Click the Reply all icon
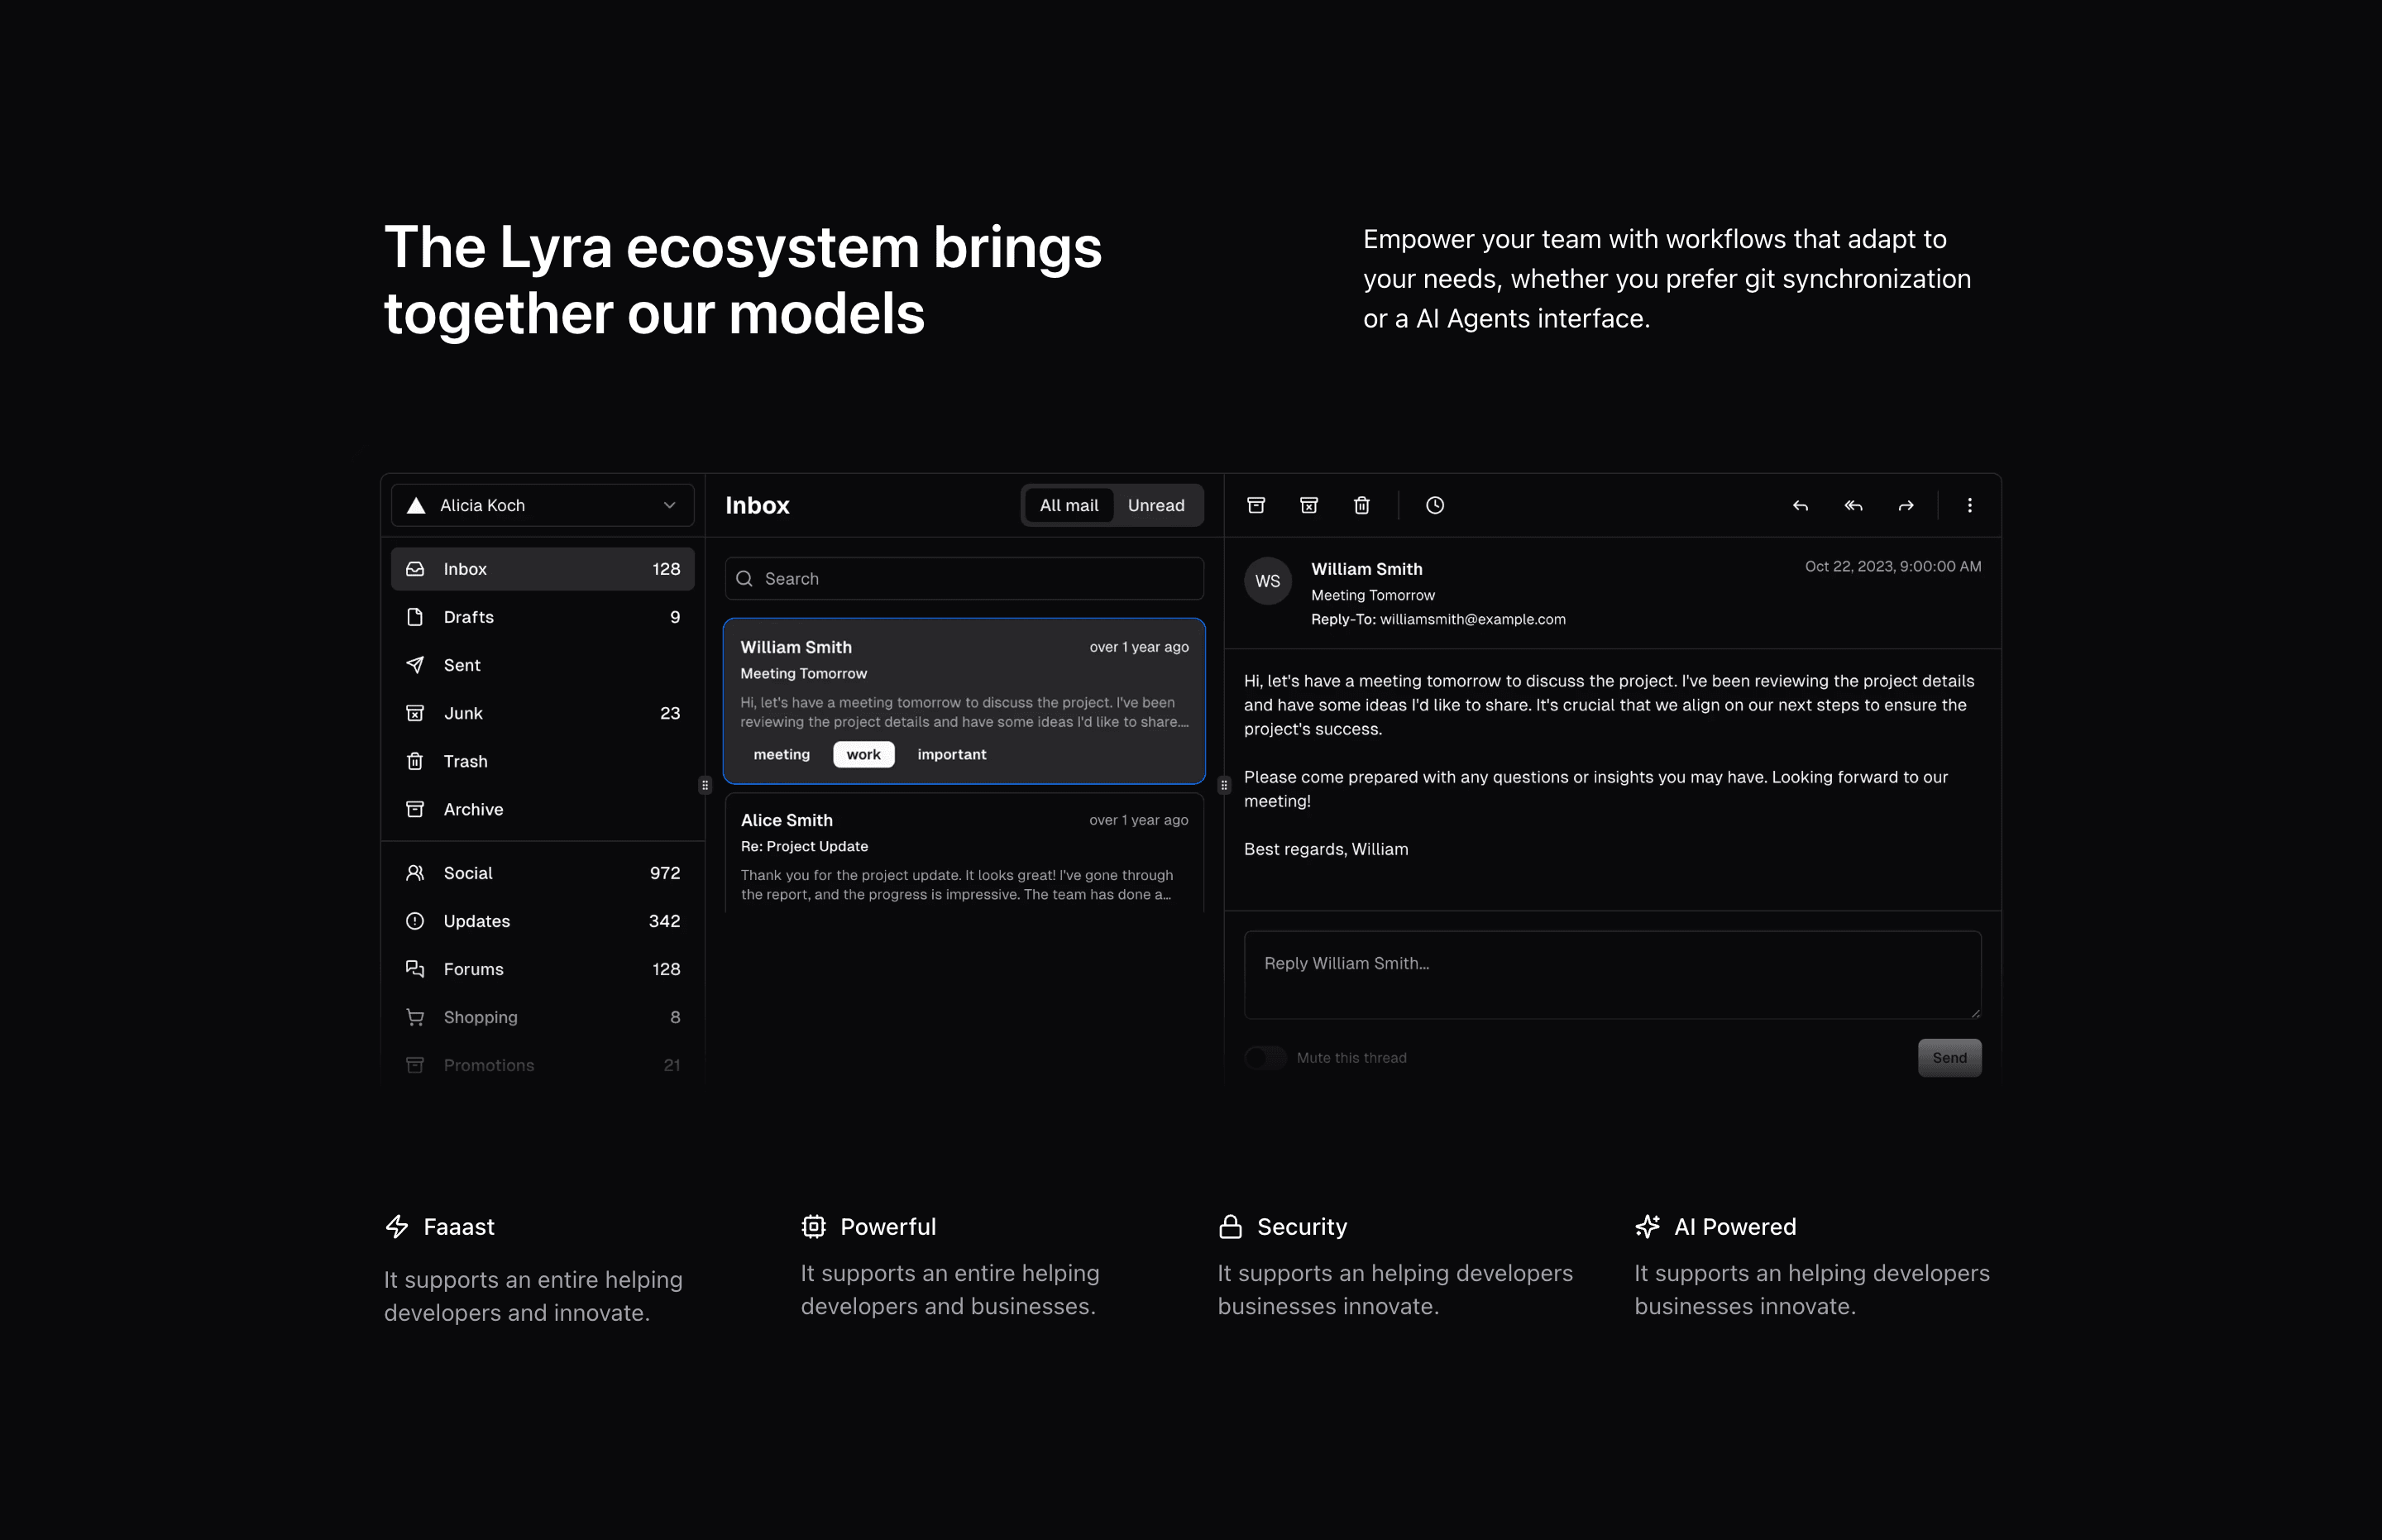The height and width of the screenshot is (1540, 2382). [1853, 505]
